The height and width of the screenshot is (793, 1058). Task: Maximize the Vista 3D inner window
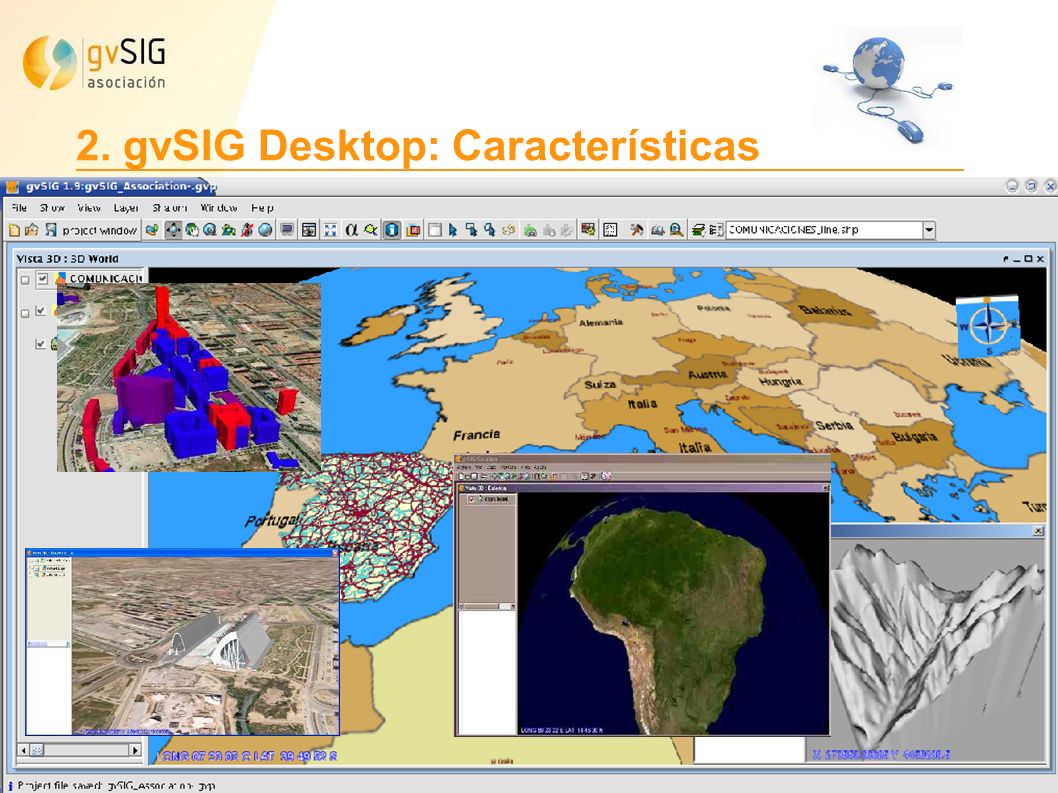(x=1028, y=258)
